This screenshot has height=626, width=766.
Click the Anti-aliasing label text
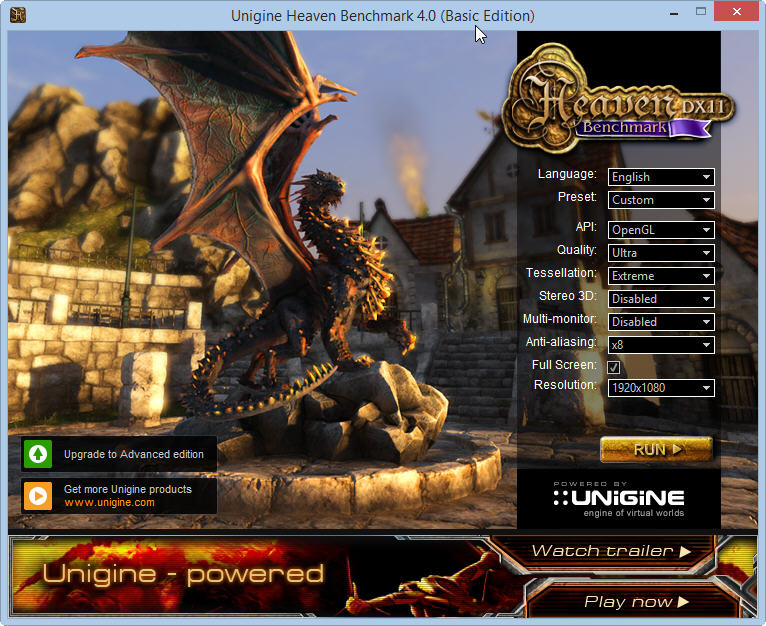coord(561,342)
